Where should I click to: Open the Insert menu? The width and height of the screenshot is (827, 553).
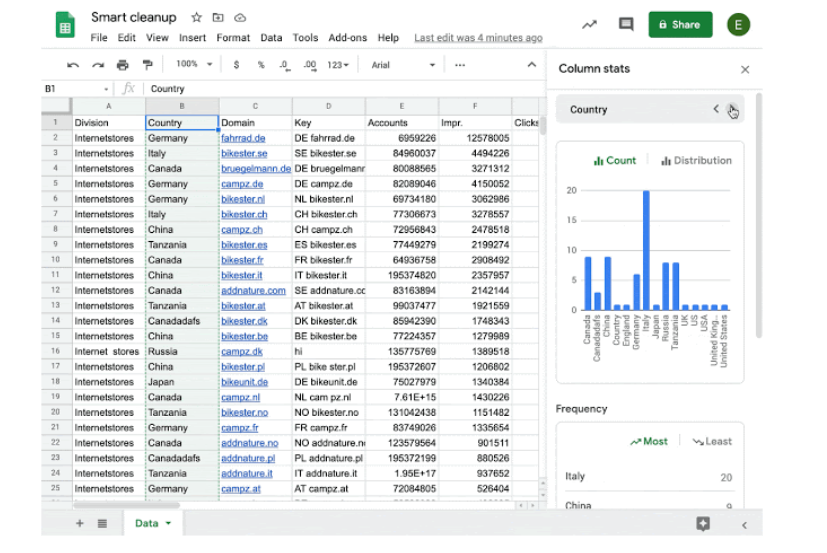pos(192,37)
